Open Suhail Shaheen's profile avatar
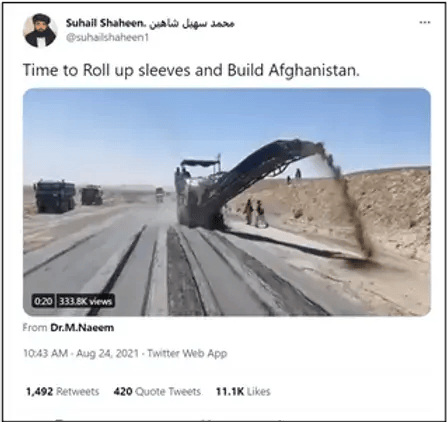 click(x=40, y=30)
